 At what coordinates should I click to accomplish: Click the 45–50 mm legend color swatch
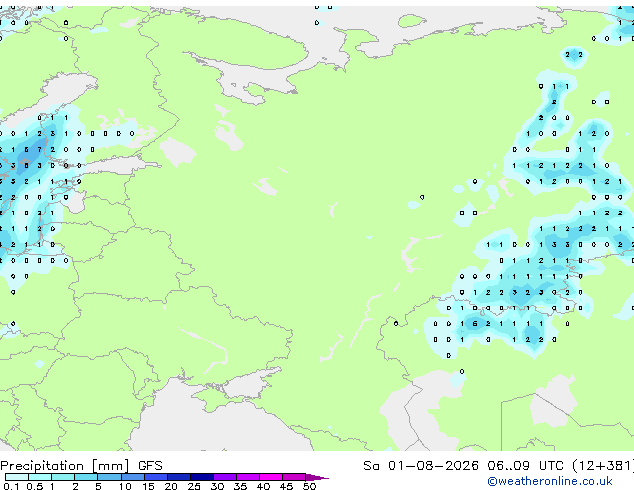294,477
